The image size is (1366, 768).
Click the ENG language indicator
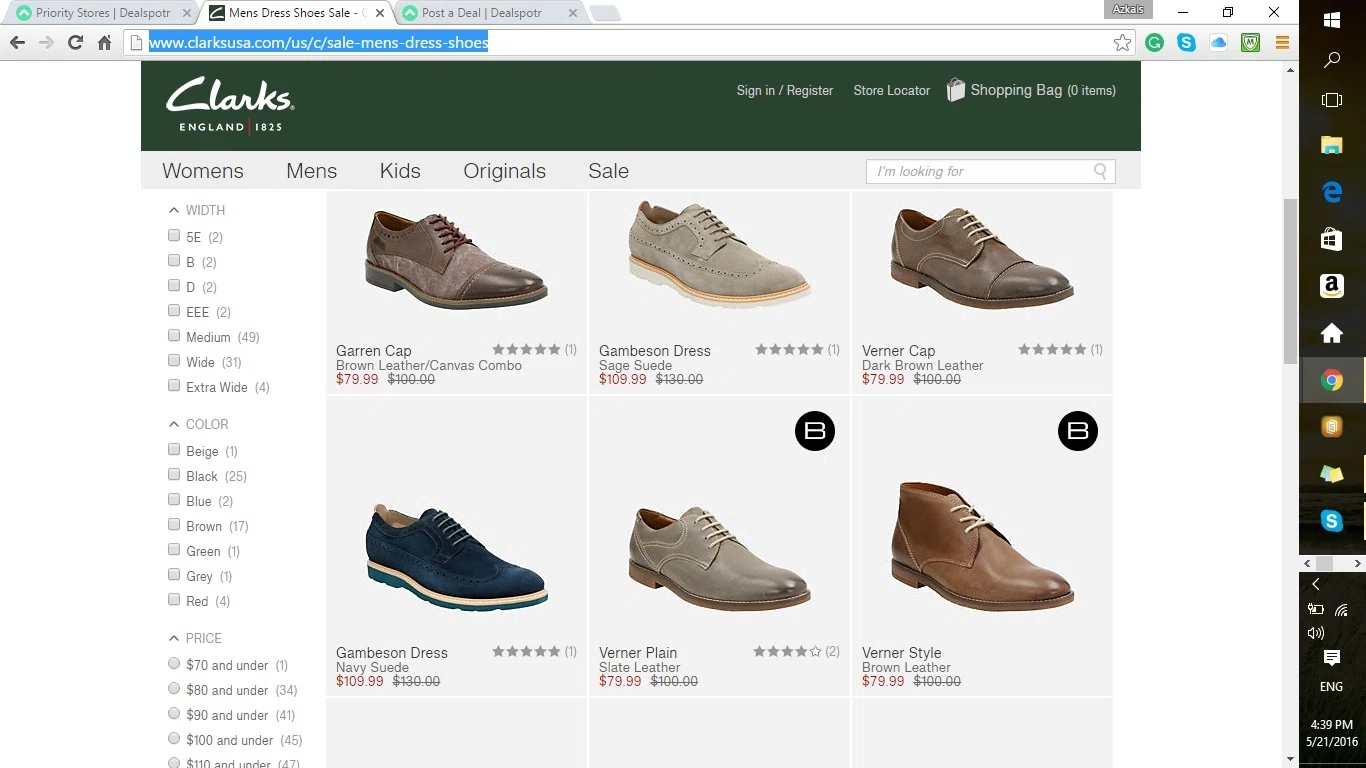1331,687
